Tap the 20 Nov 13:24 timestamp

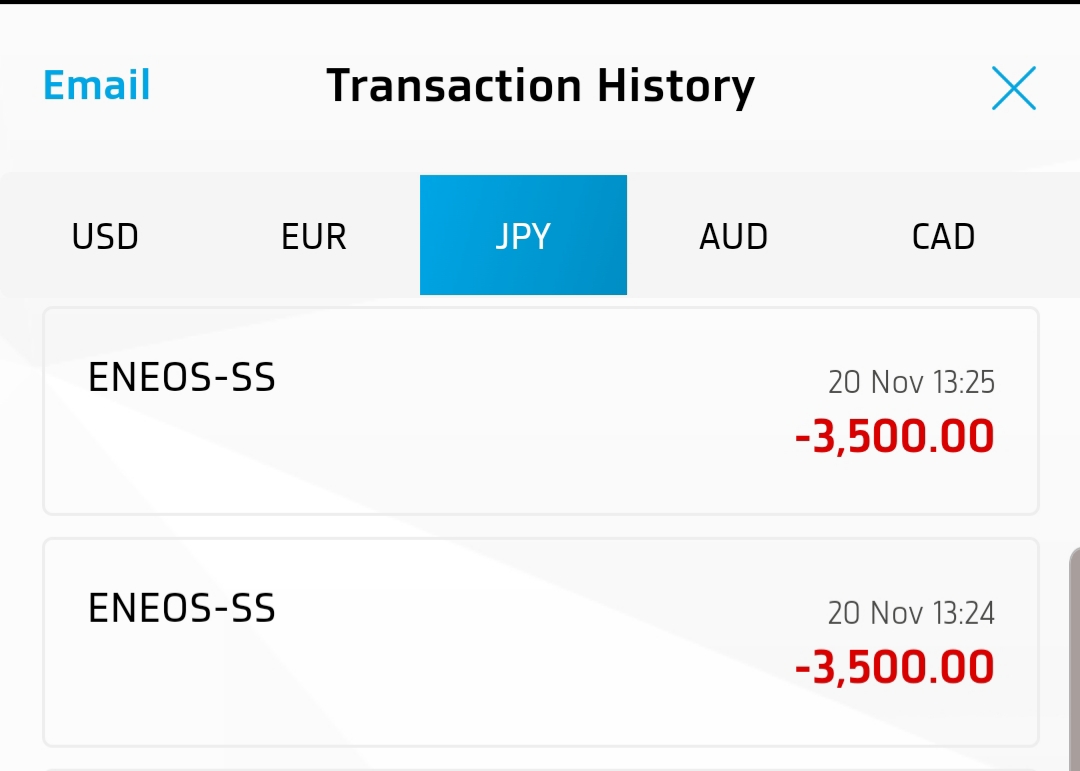click(911, 613)
